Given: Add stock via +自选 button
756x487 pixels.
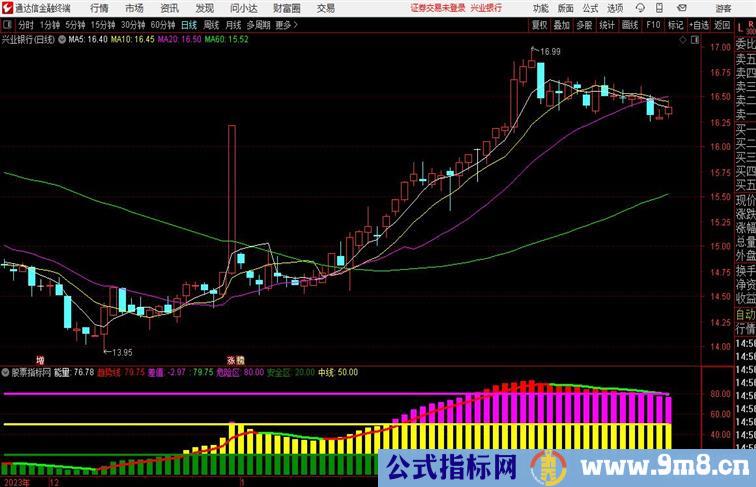Looking at the screenshot, I should 699,25.
